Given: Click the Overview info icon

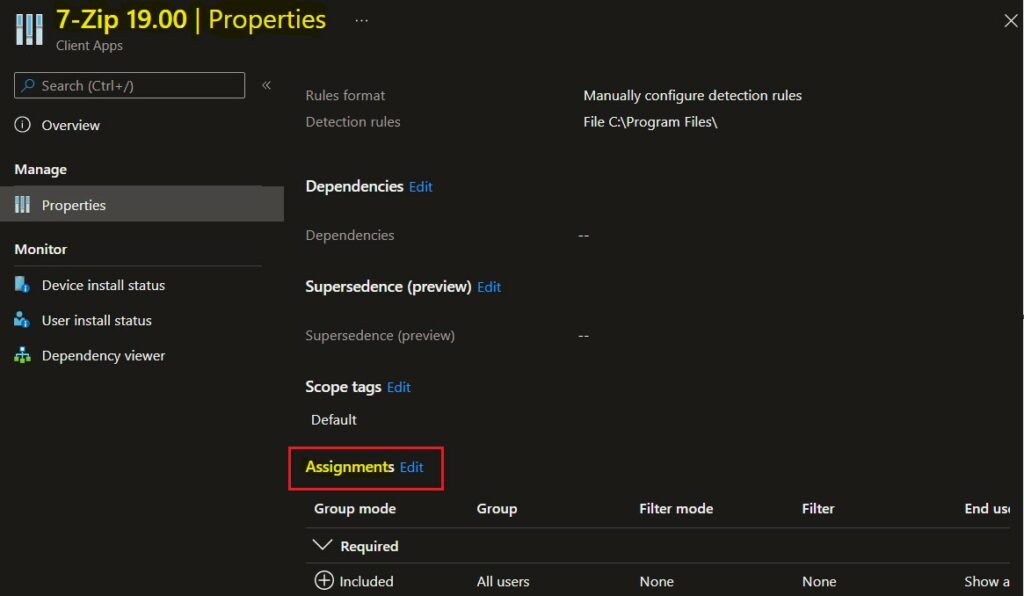Looking at the screenshot, I should [x=22, y=125].
